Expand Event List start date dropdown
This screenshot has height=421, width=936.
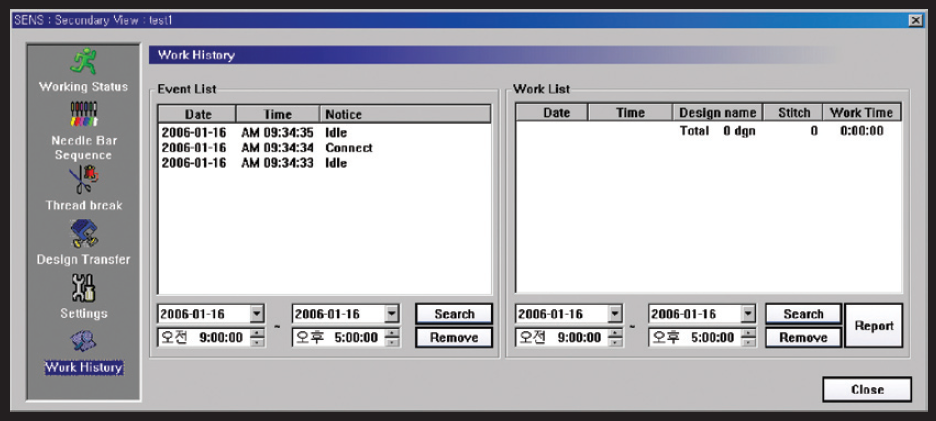click(x=257, y=314)
